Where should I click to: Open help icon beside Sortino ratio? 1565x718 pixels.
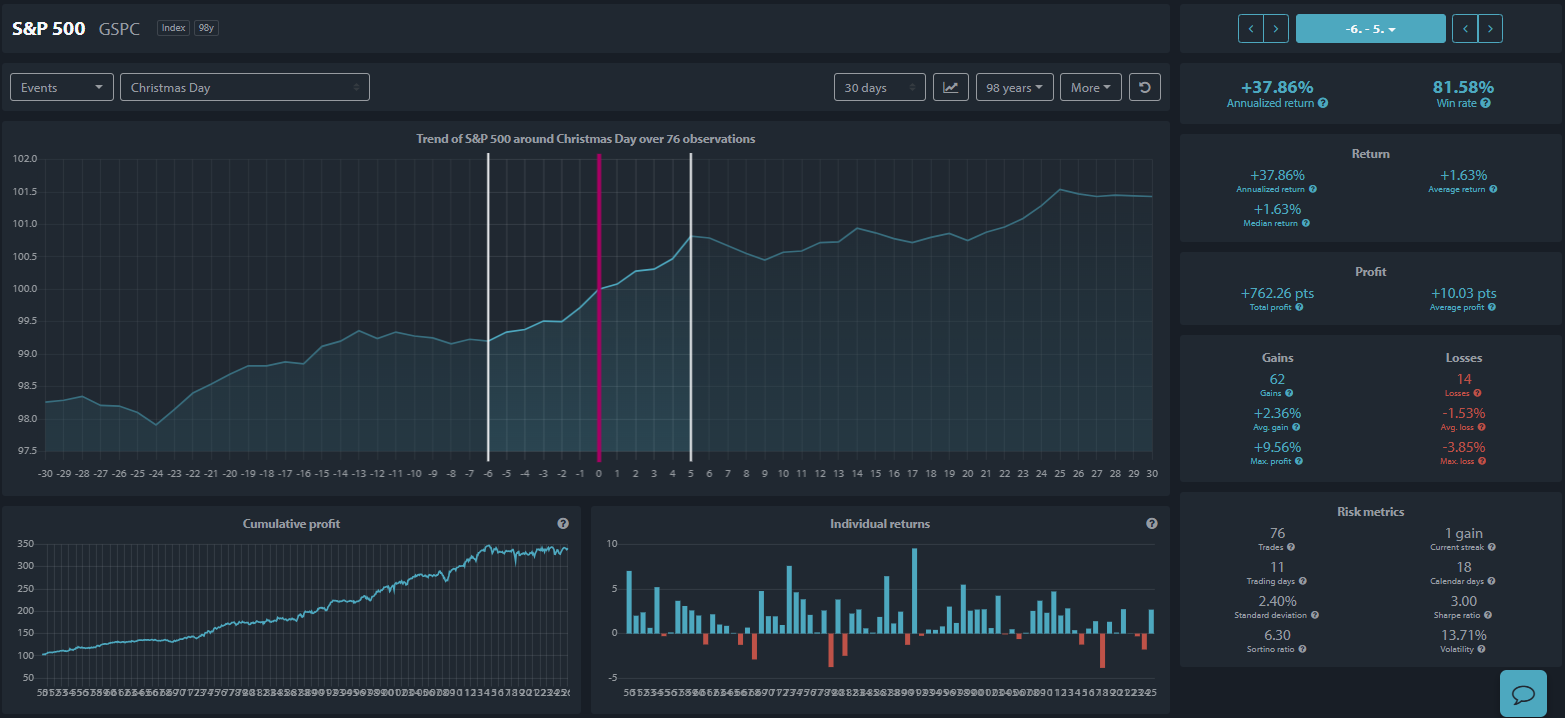(x=1303, y=649)
